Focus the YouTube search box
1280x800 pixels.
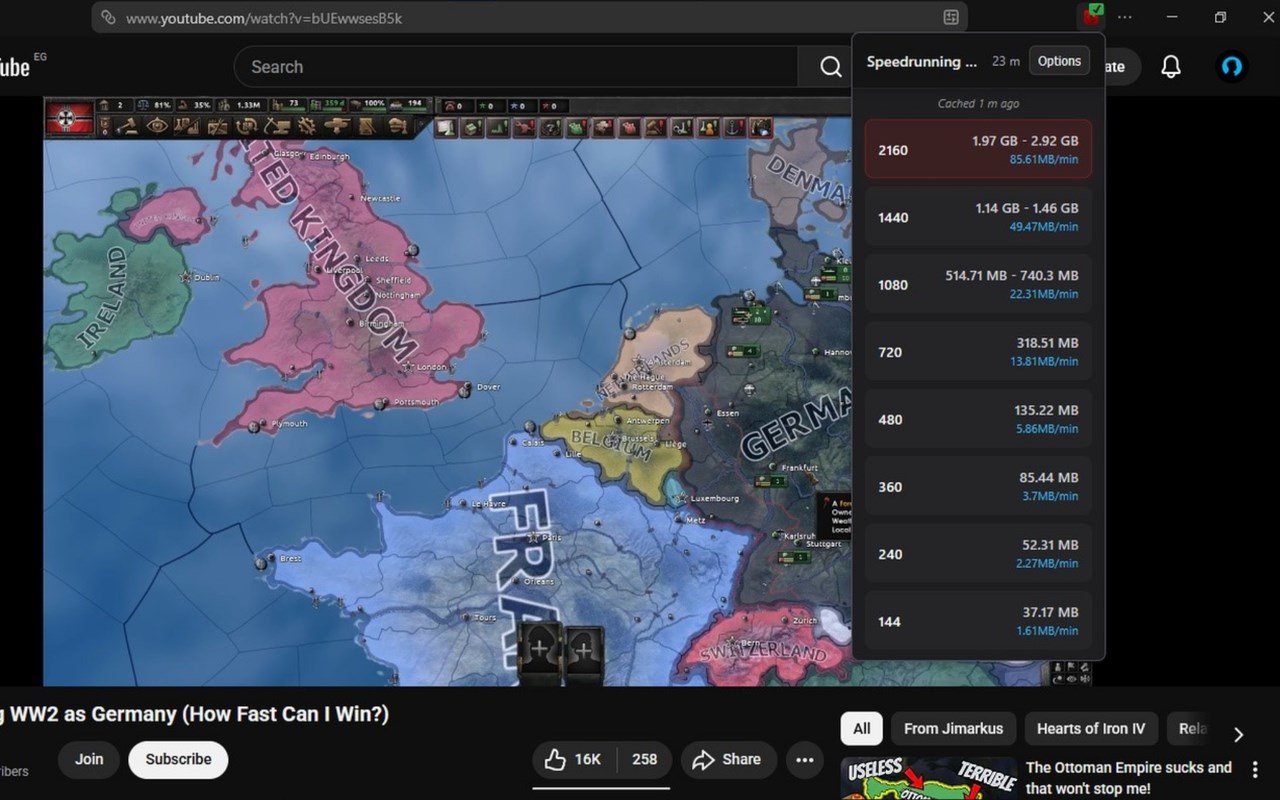click(x=516, y=67)
